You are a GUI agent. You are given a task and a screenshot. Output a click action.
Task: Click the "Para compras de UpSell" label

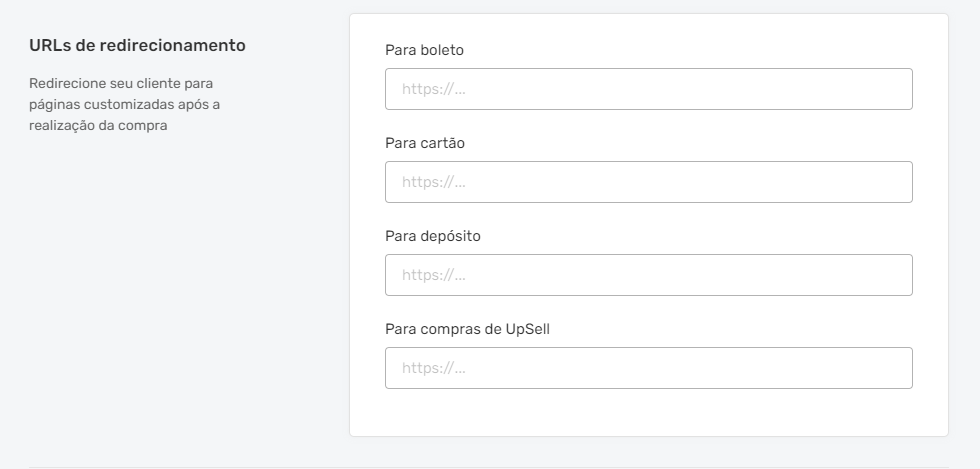click(468, 329)
